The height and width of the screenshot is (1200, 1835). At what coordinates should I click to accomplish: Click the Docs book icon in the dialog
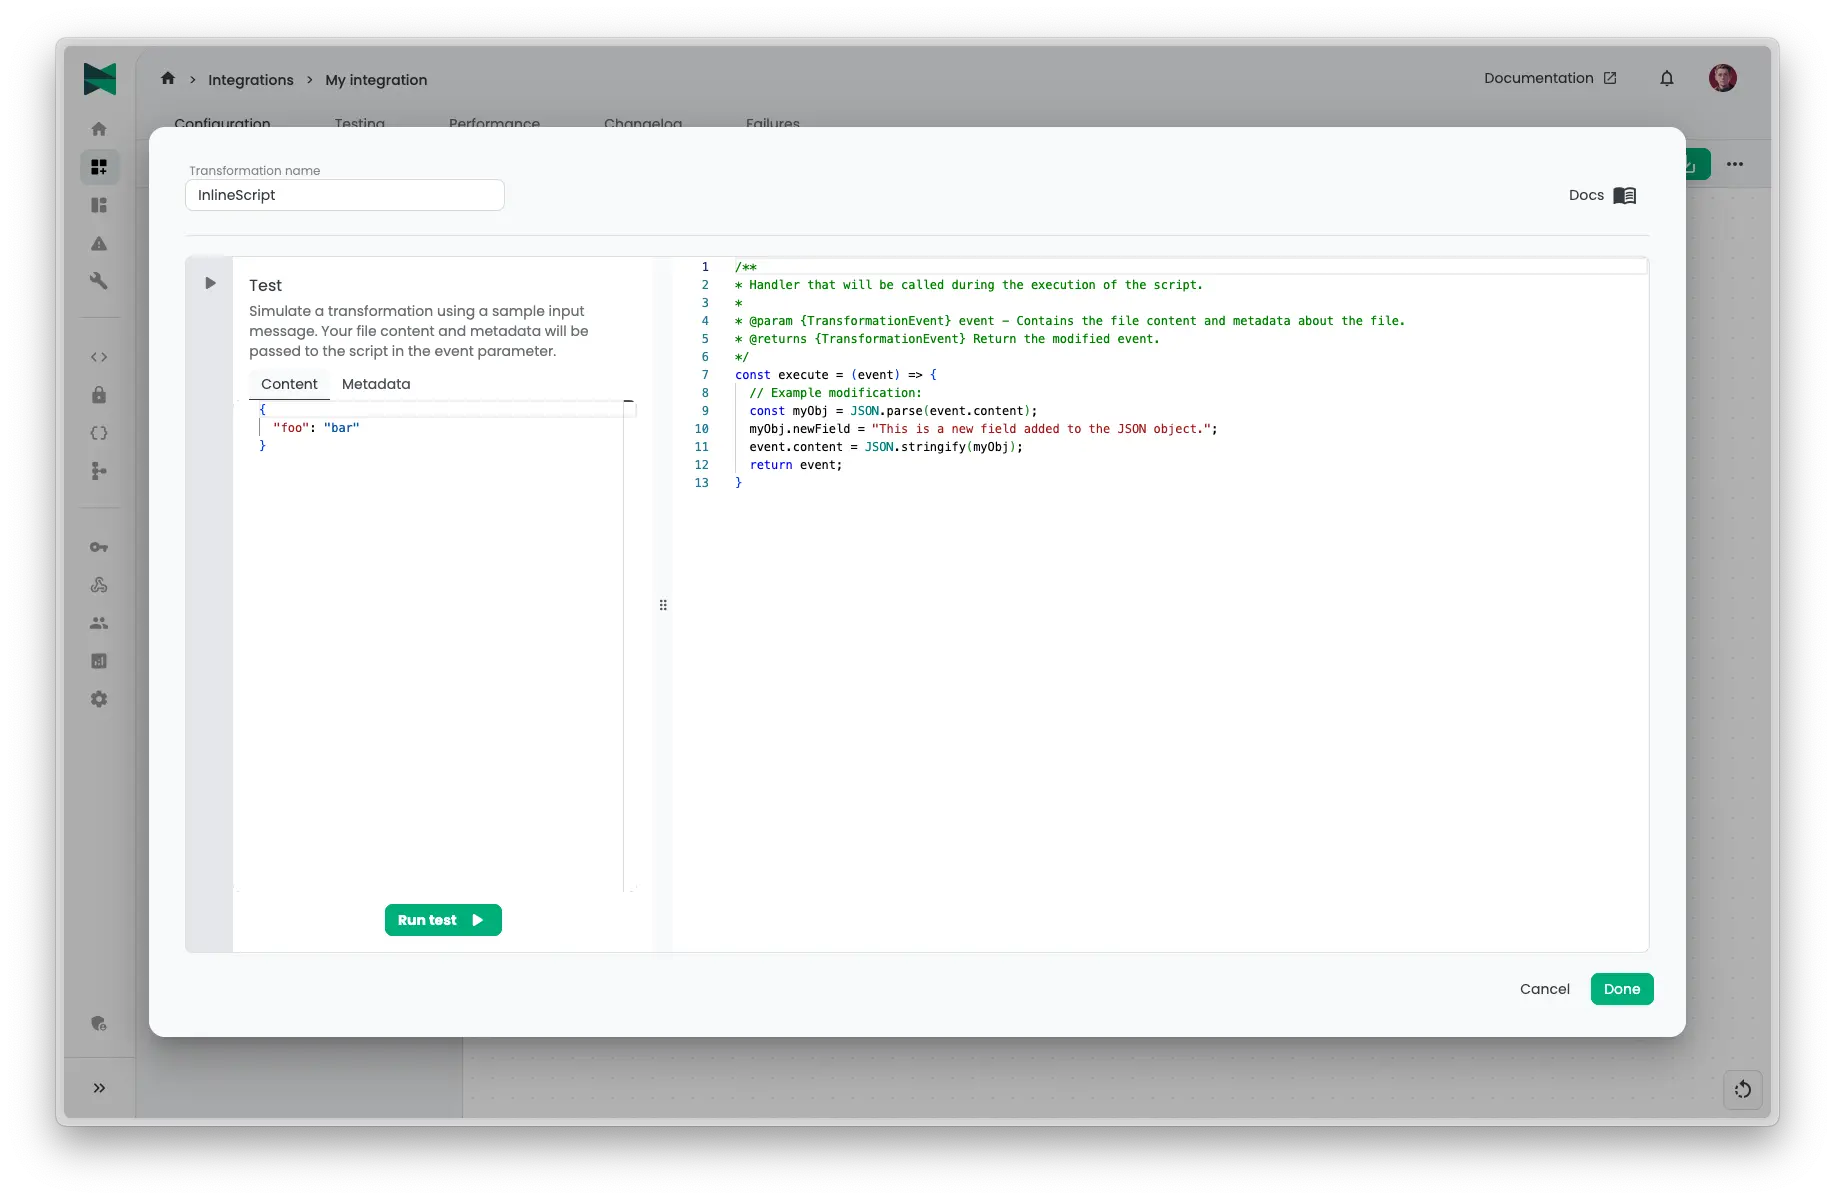click(1625, 195)
